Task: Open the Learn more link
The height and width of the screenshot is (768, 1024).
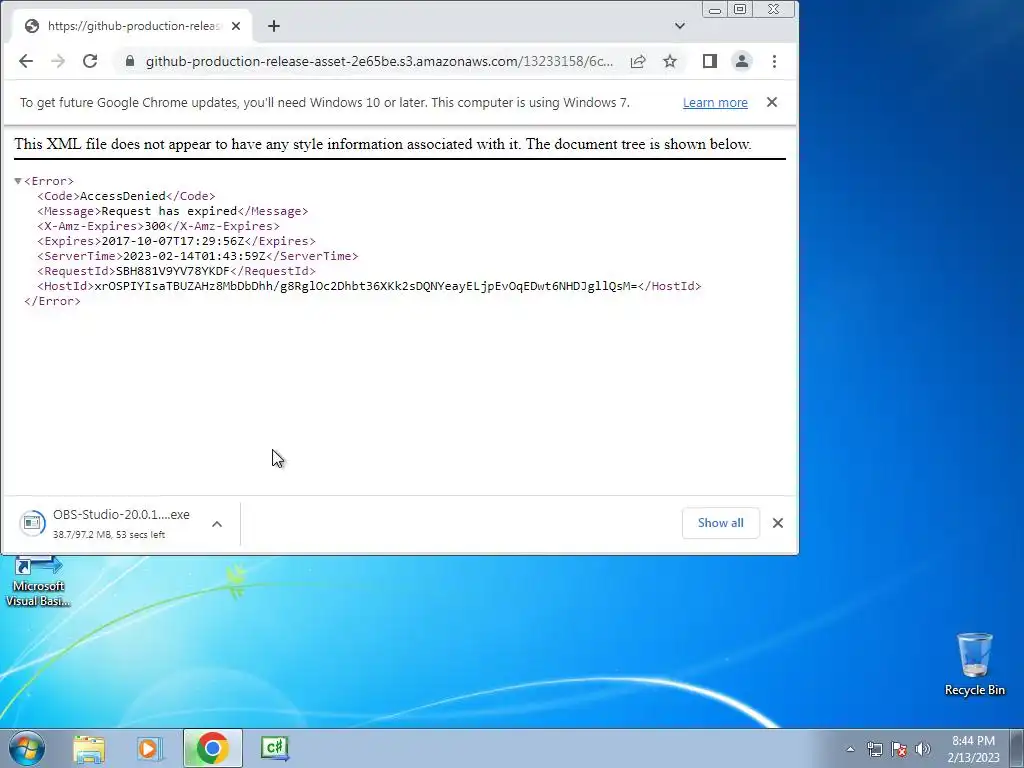Action: tap(715, 103)
